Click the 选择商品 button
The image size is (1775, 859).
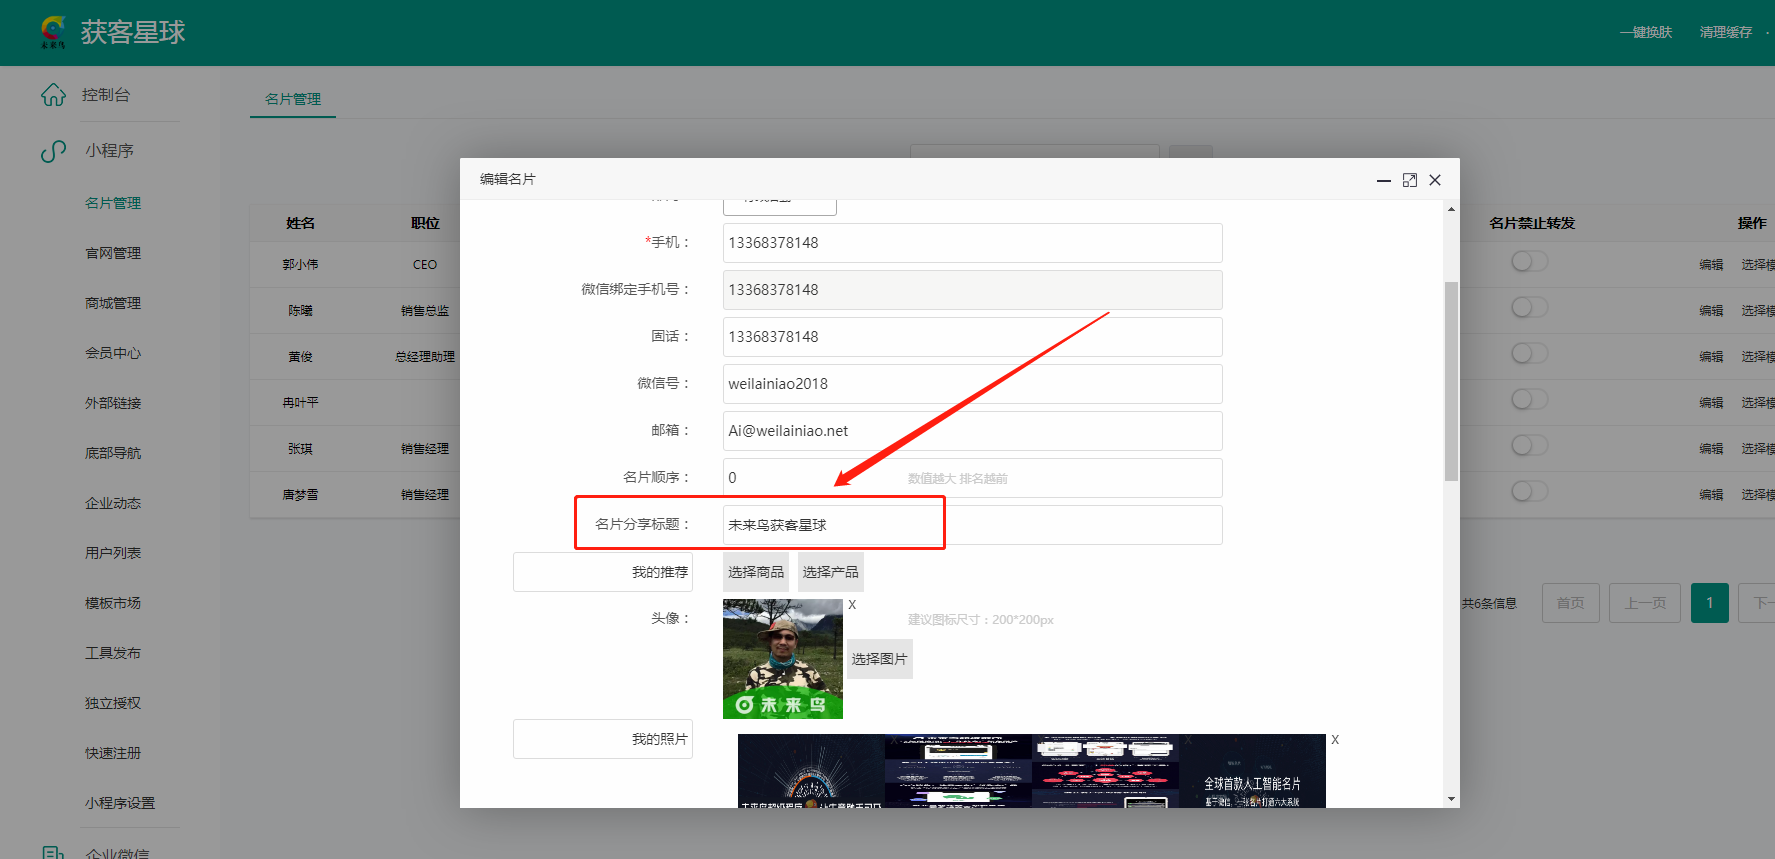click(x=756, y=572)
